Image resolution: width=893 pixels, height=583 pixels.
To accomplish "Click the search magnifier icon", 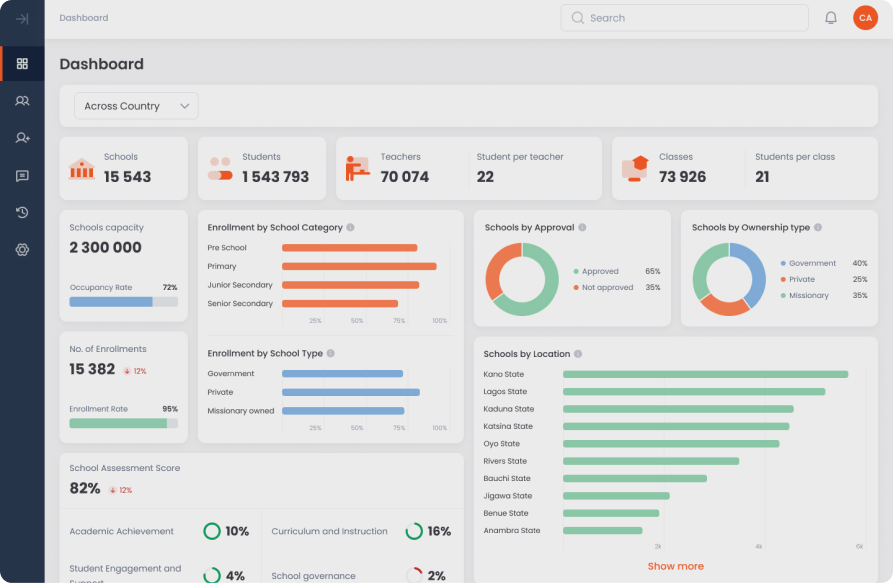I will click(577, 18).
